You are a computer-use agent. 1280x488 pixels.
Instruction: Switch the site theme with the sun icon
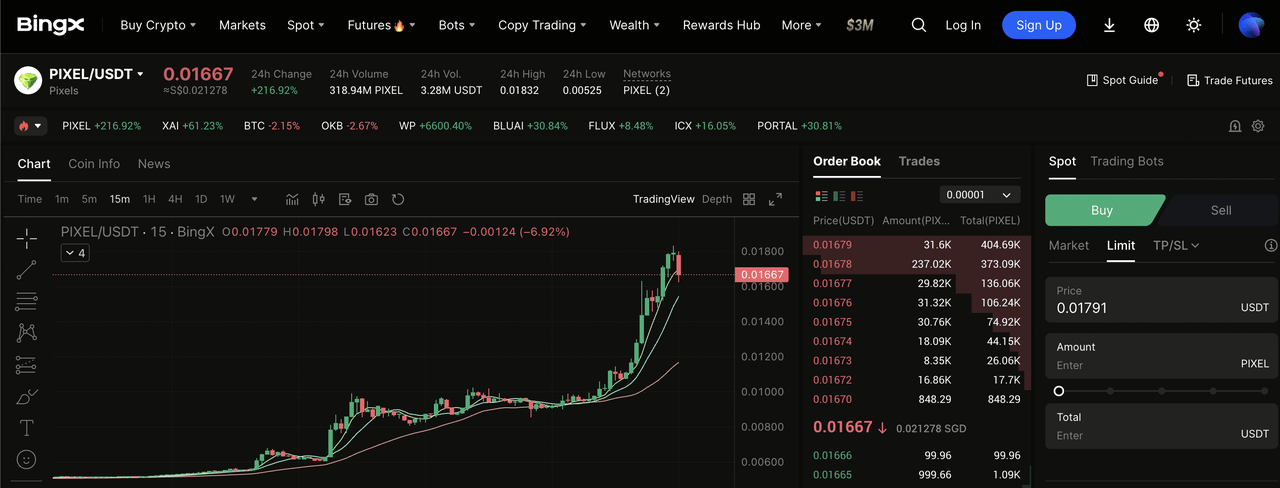tap(1193, 25)
